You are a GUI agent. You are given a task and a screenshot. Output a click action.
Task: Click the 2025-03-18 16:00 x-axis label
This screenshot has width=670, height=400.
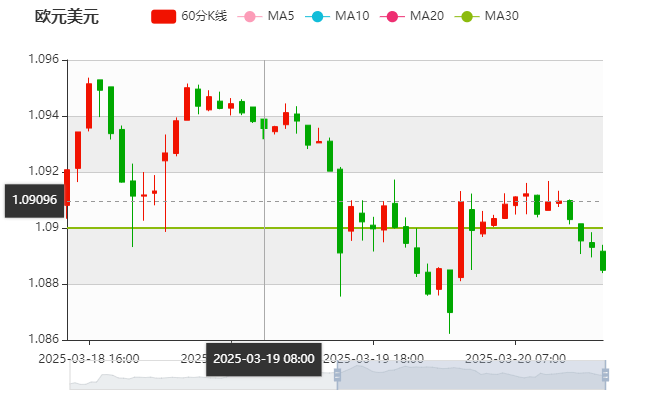(89, 358)
